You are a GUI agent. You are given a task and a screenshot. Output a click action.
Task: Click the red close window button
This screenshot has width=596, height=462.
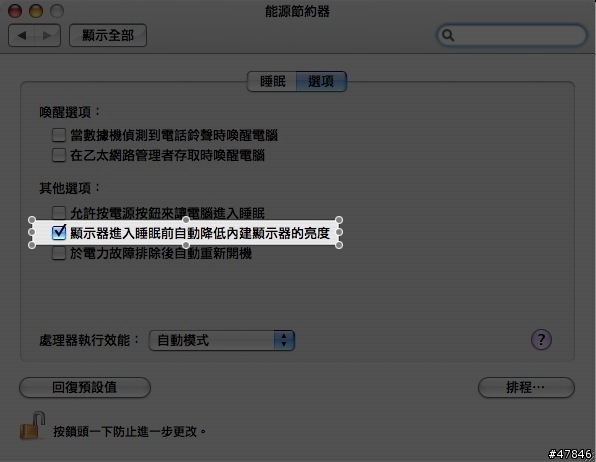15,11
